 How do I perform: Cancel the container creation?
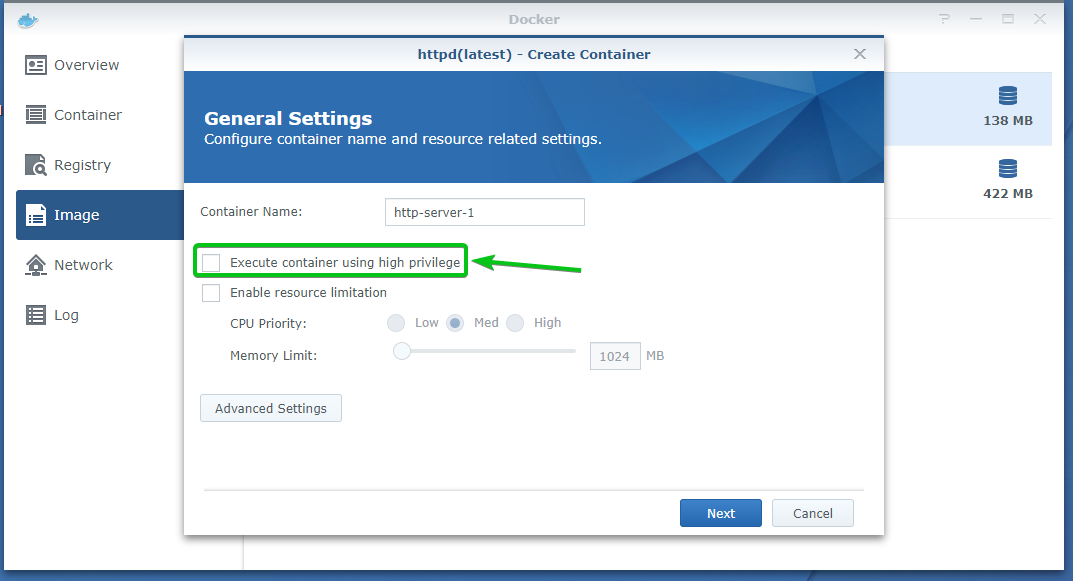coord(812,513)
